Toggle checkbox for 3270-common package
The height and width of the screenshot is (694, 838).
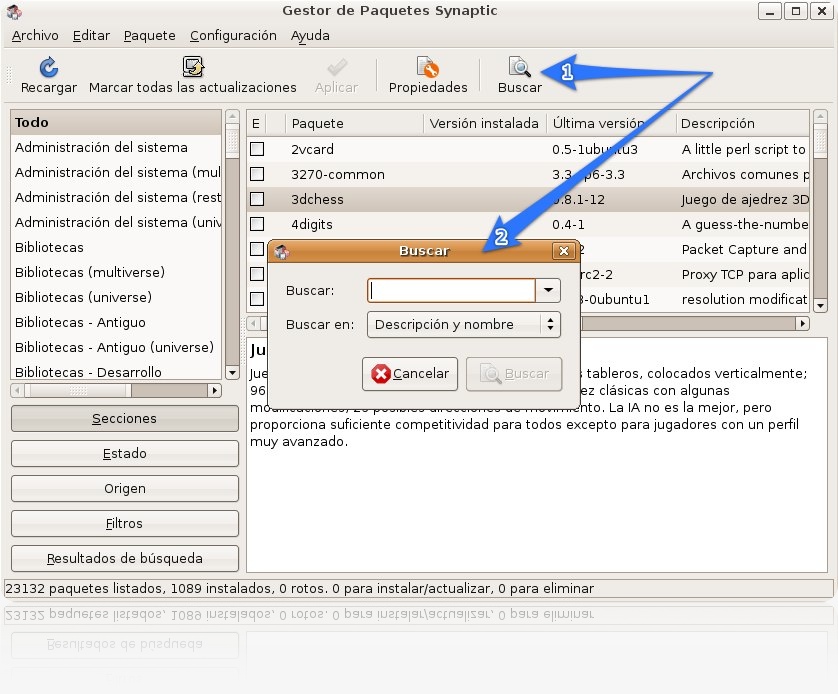(x=257, y=174)
